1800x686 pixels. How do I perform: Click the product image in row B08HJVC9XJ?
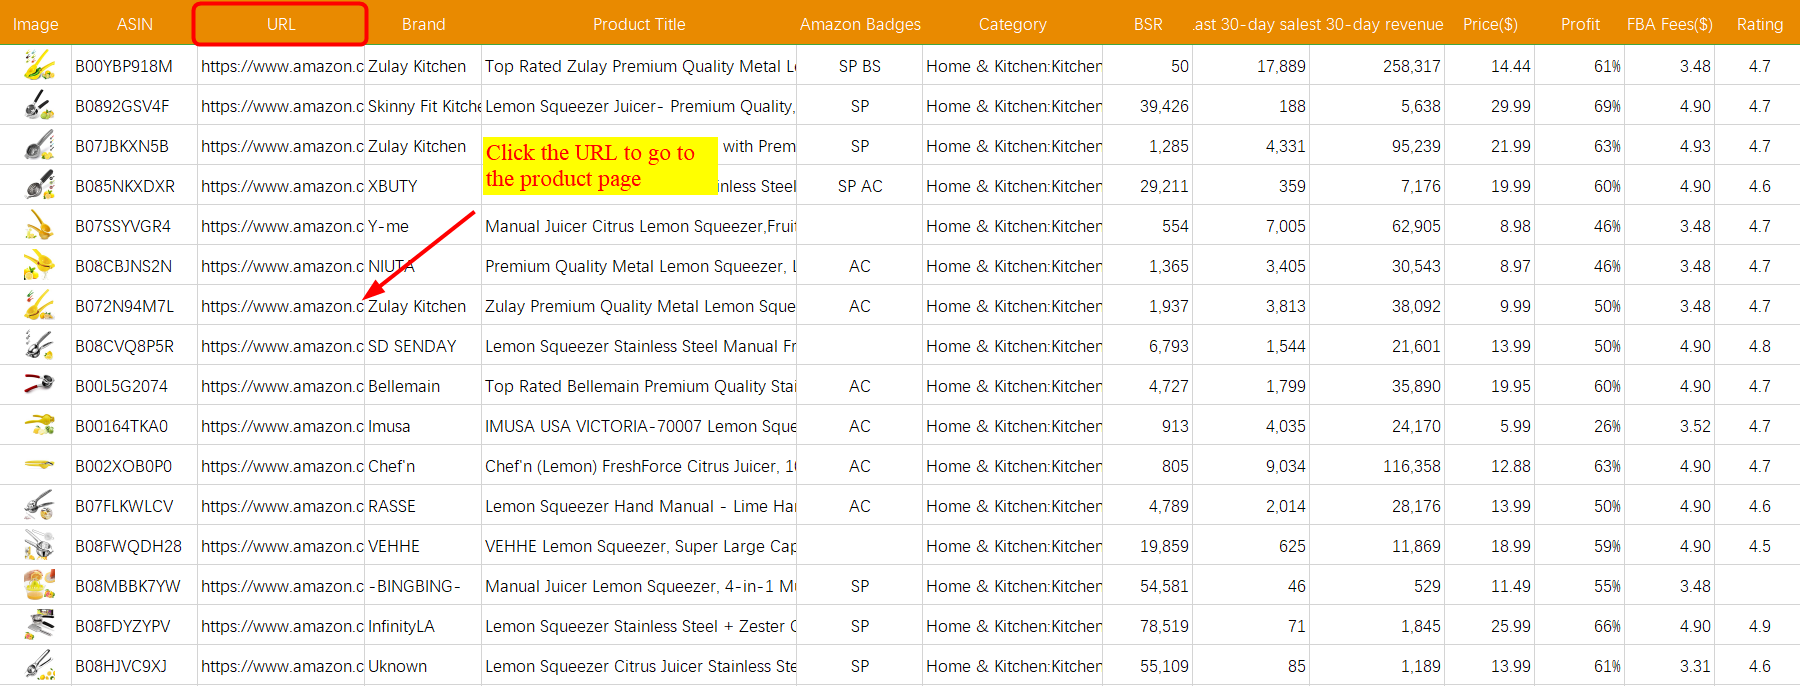(39, 666)
